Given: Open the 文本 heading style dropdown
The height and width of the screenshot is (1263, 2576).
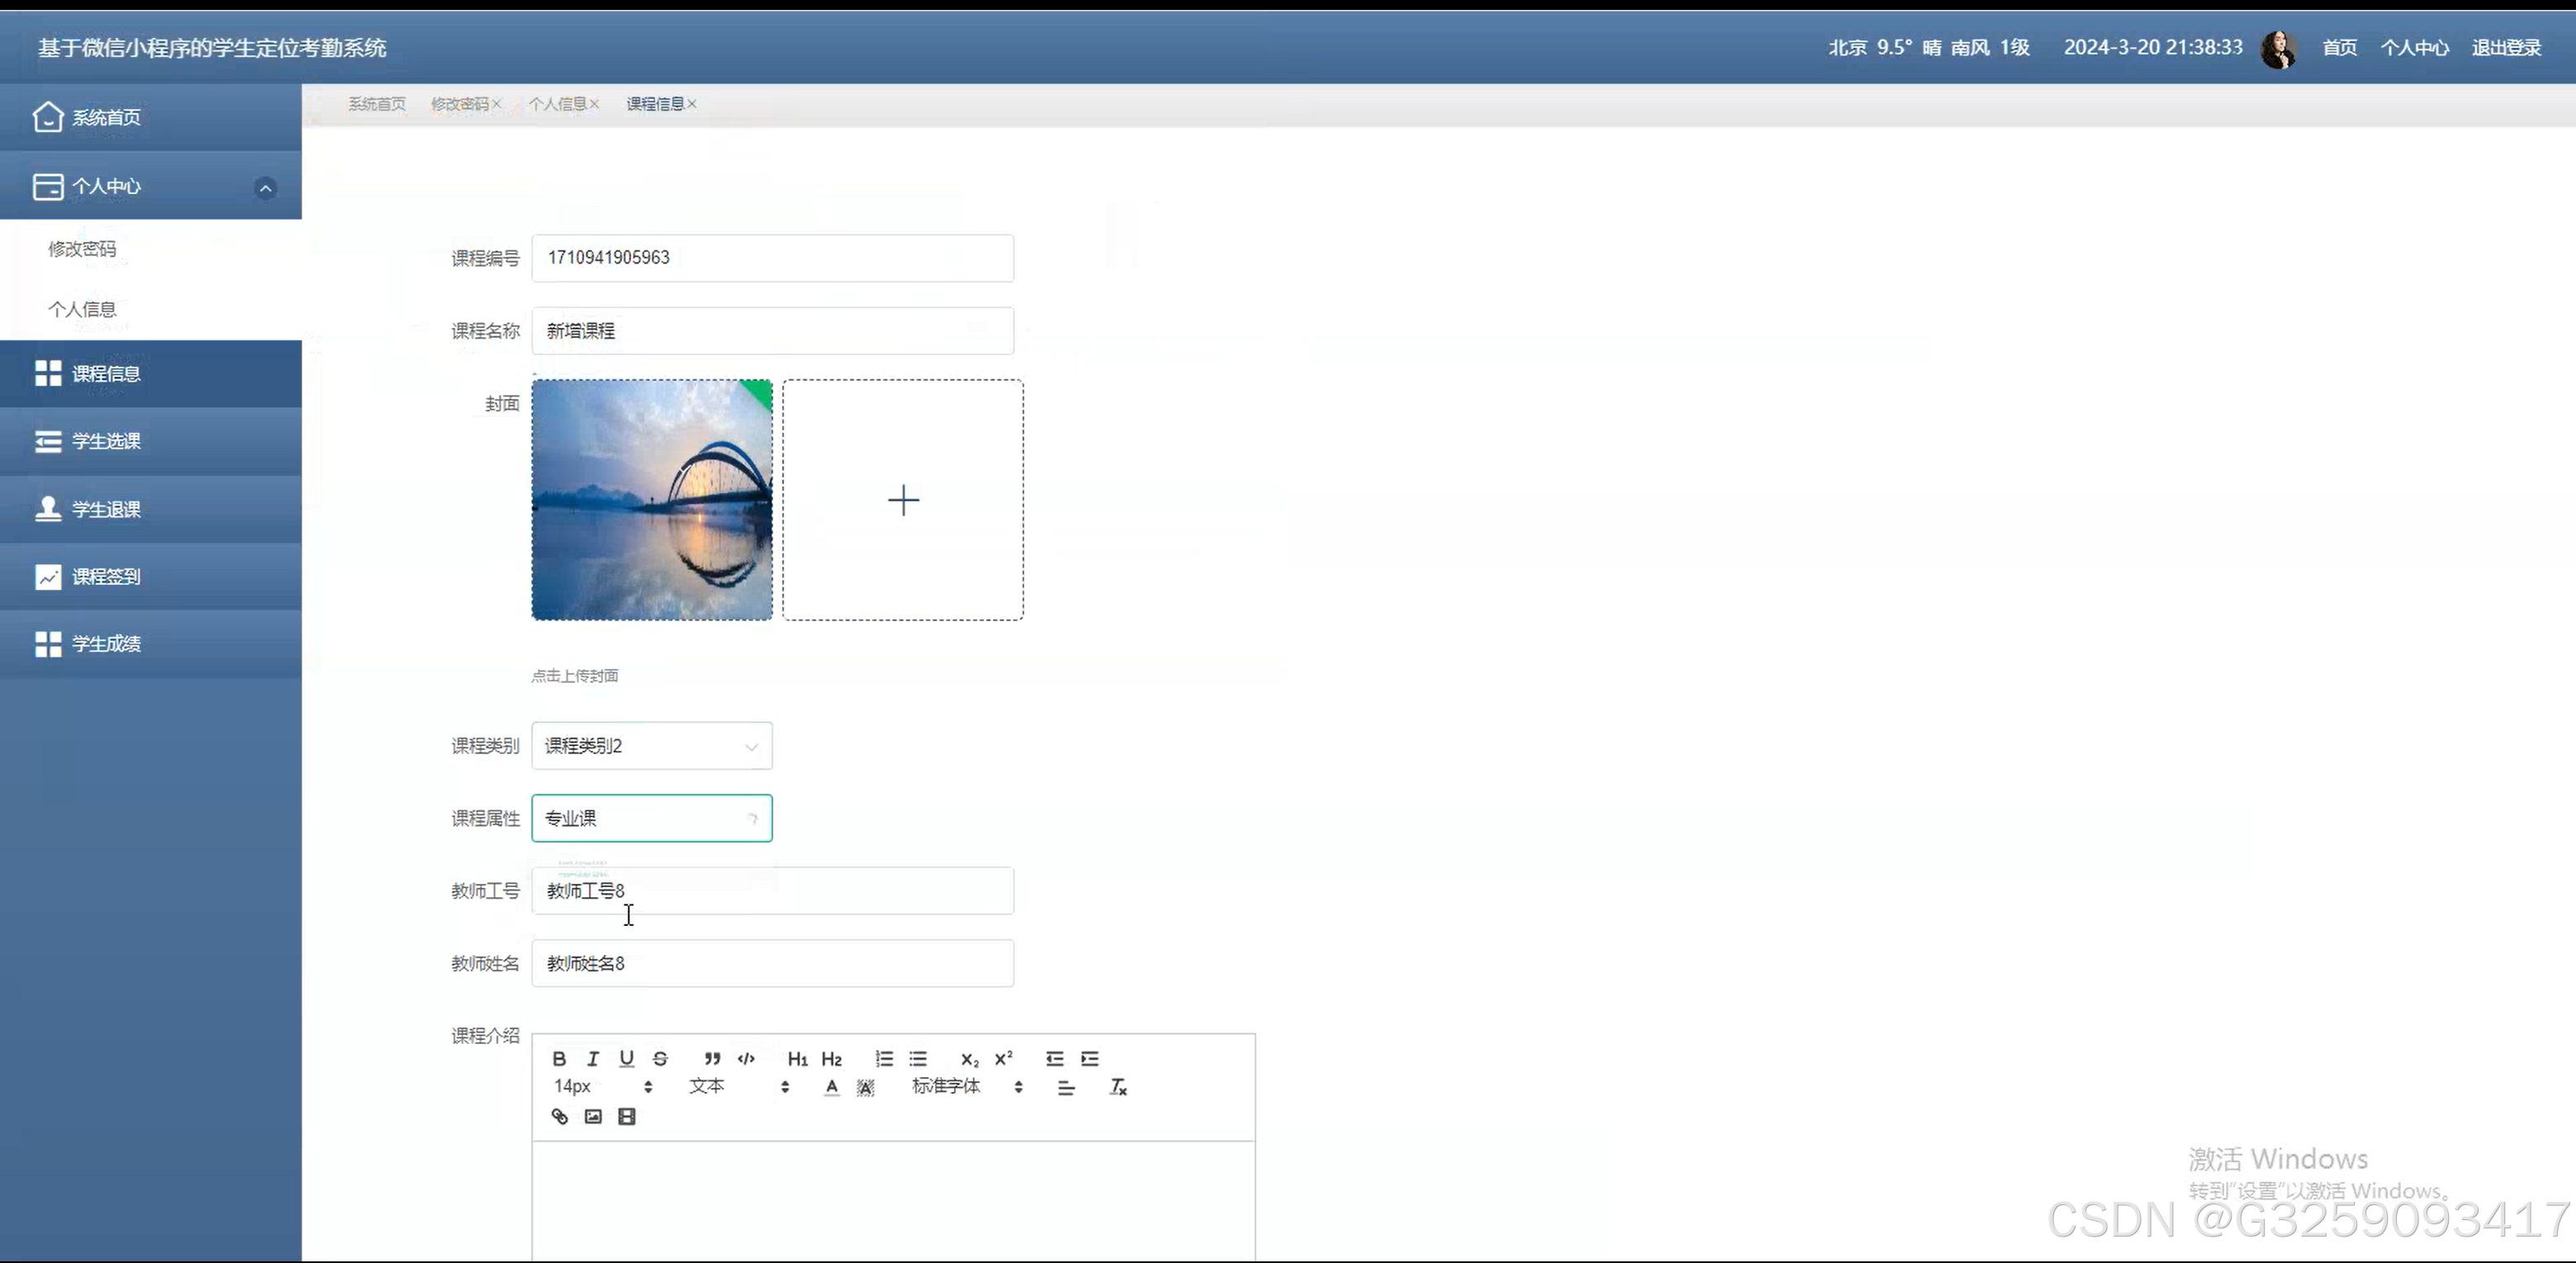Looking at the screenshot, I should click(x=739, y=1087).
